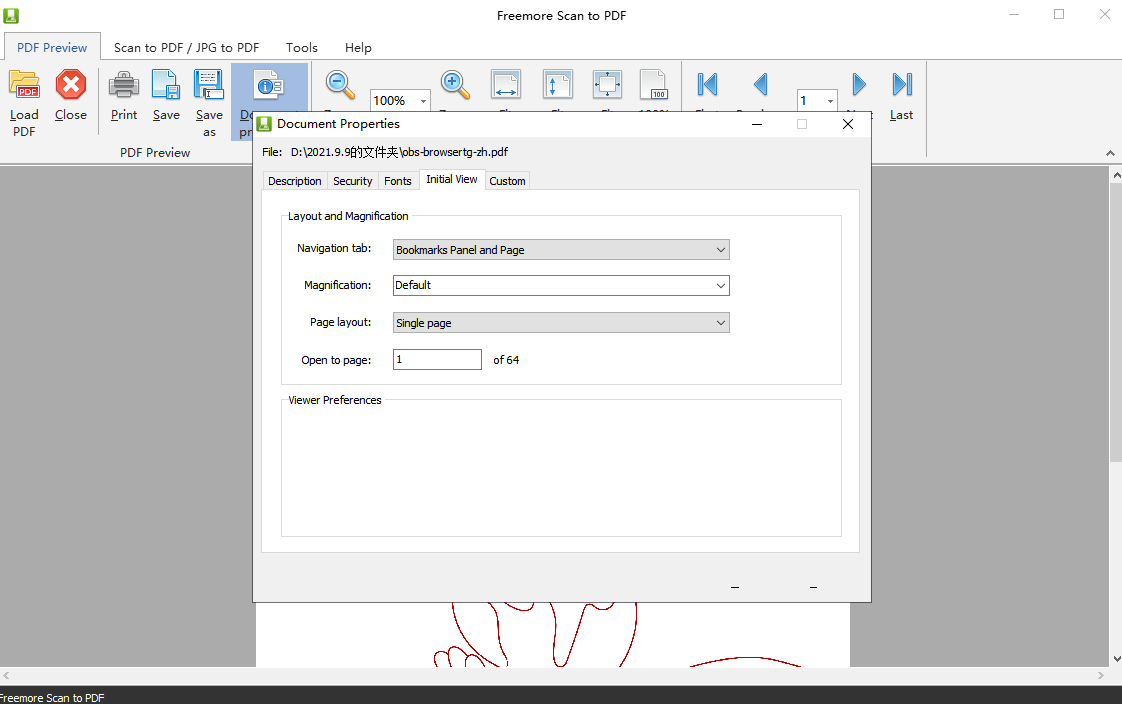Close the PDF with the red X icon
Image resolution: width=1122 pixels, height=704 pixels.
pos(71,85)
